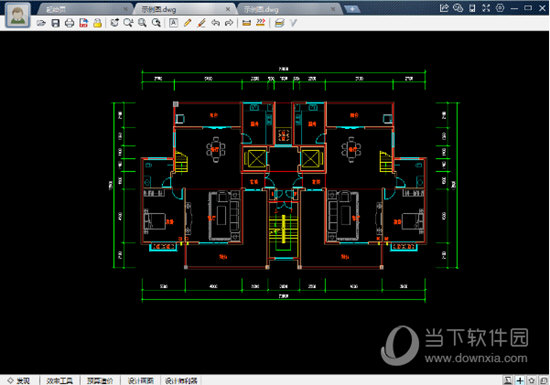Save the drawing with floppy disk icon
Screen dimensions: 550x385
[x=55, y=23]
